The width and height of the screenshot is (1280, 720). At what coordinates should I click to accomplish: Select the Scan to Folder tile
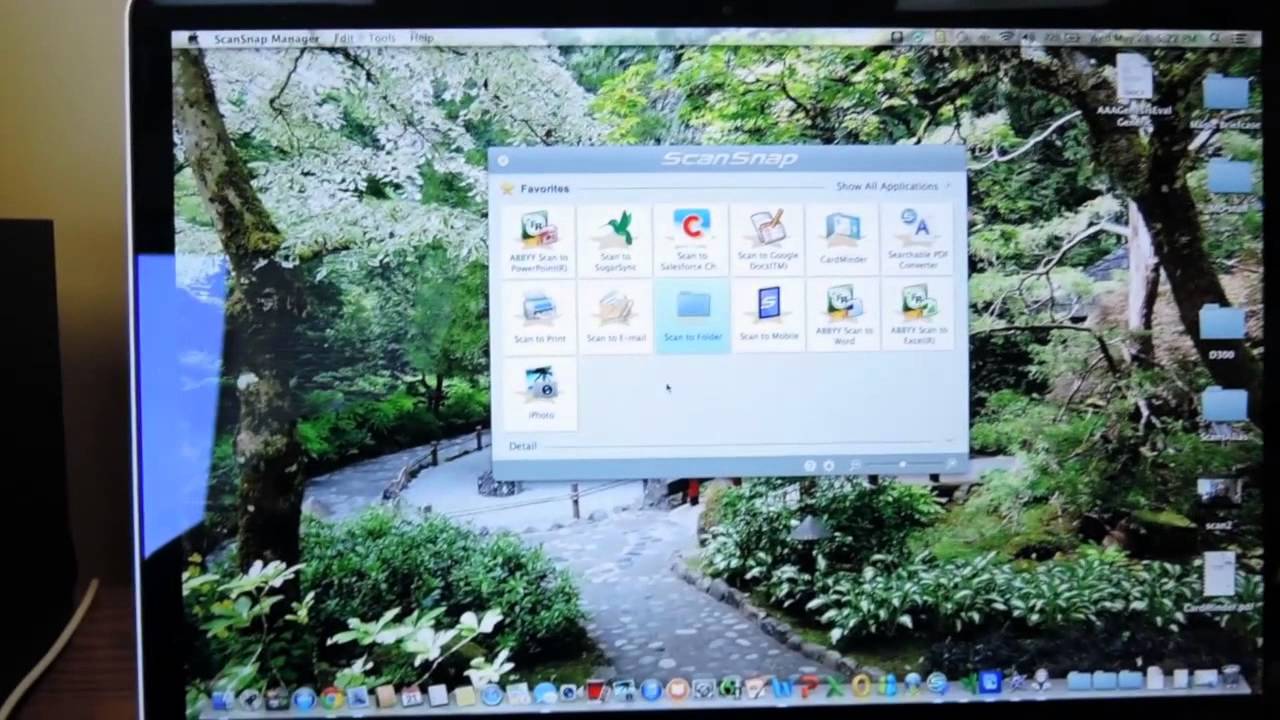pyautogui.click(x=692, y=315)
